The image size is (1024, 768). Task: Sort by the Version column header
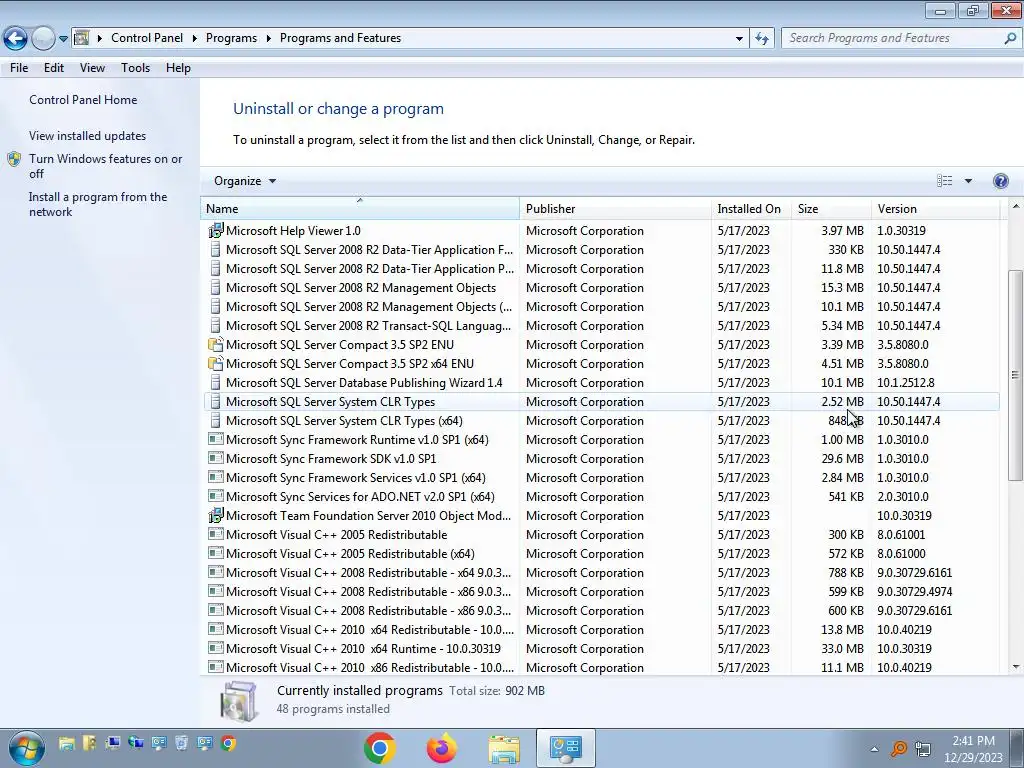point(936,209)
